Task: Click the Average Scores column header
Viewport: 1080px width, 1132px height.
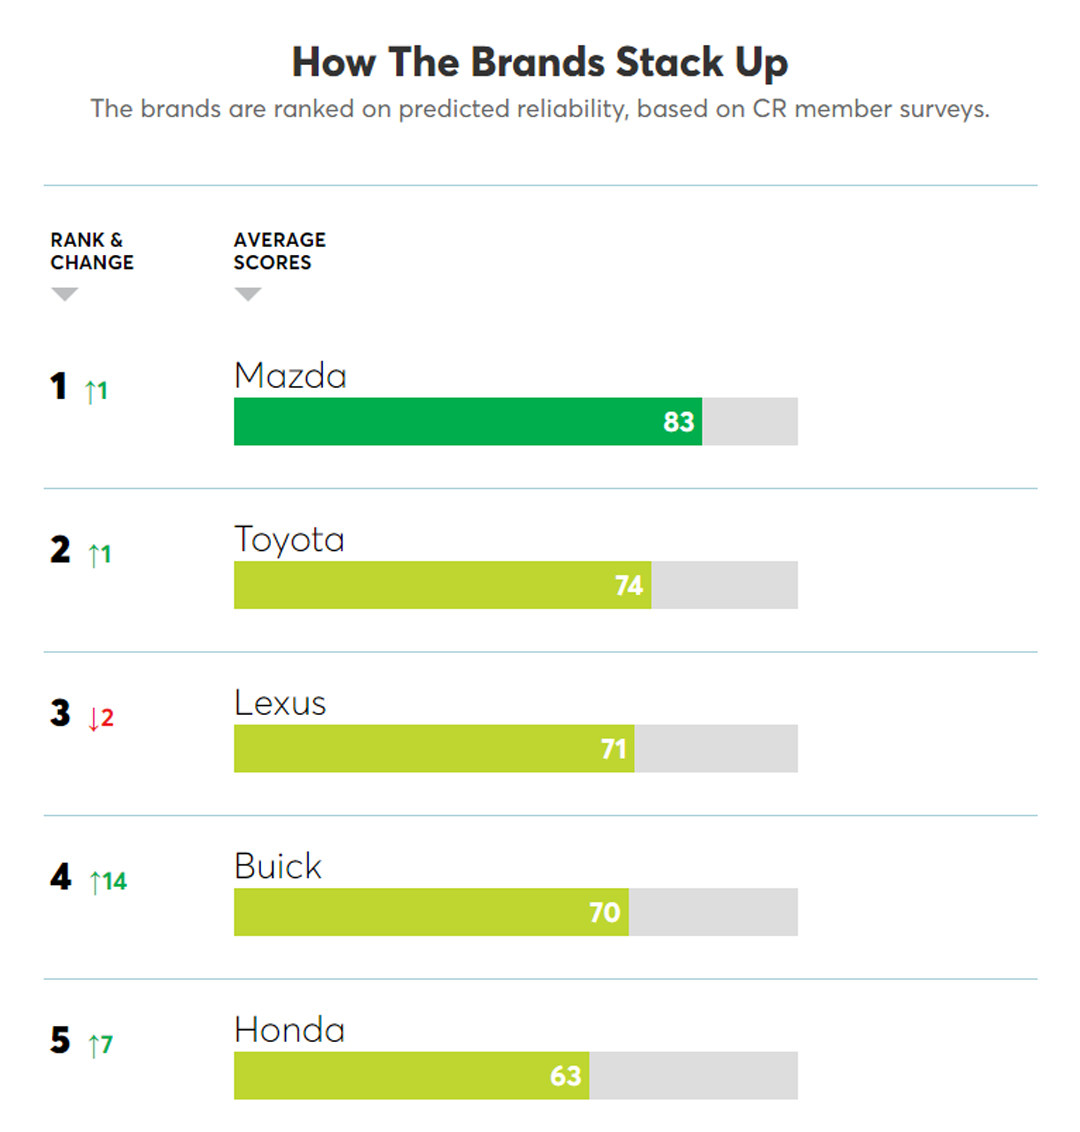Action: tap(279, 251)
